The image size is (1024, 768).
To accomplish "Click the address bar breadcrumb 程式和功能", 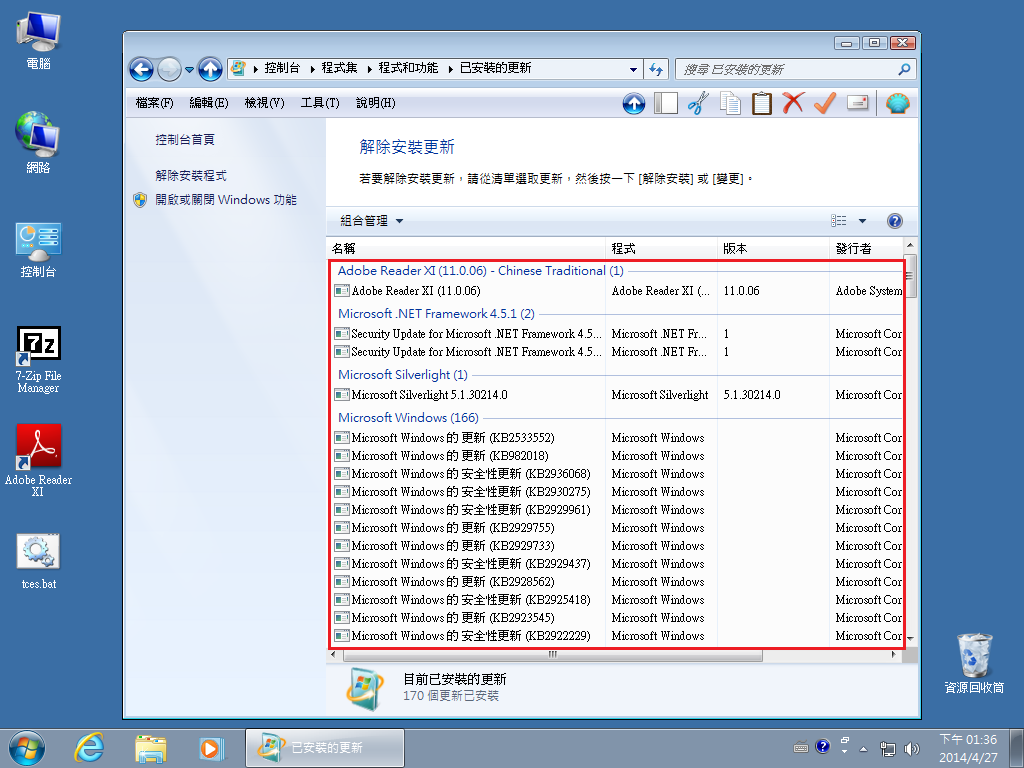I will [x=408, y=68].
